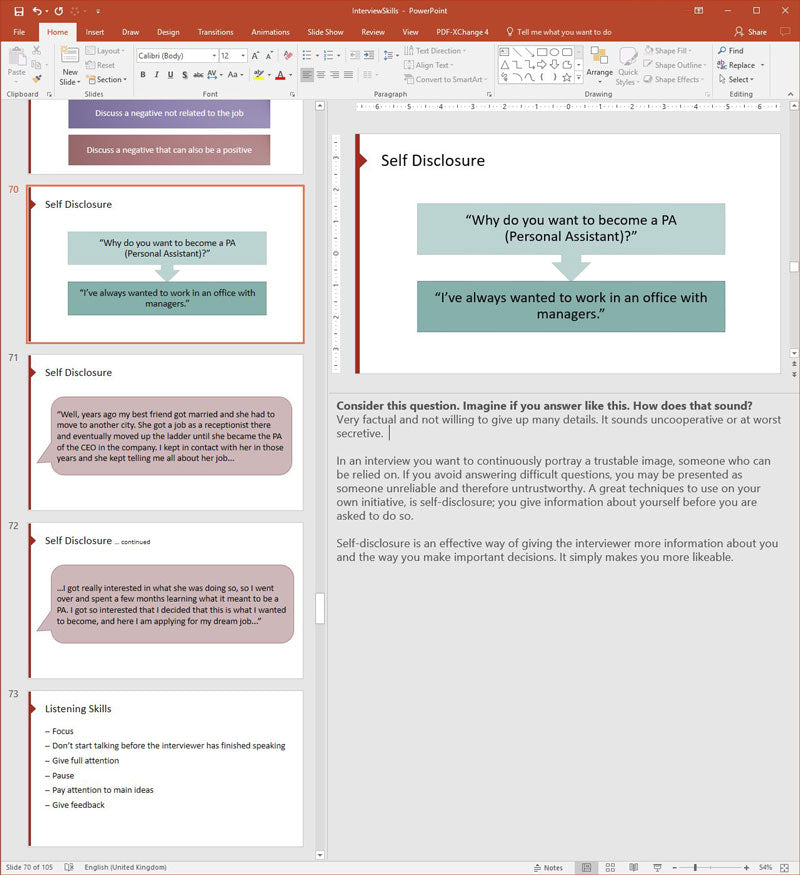Open the Line Spacing dropdown
The width and height of the screenshot is (800, 875).
pyautogui.click(x=391, y=55)
